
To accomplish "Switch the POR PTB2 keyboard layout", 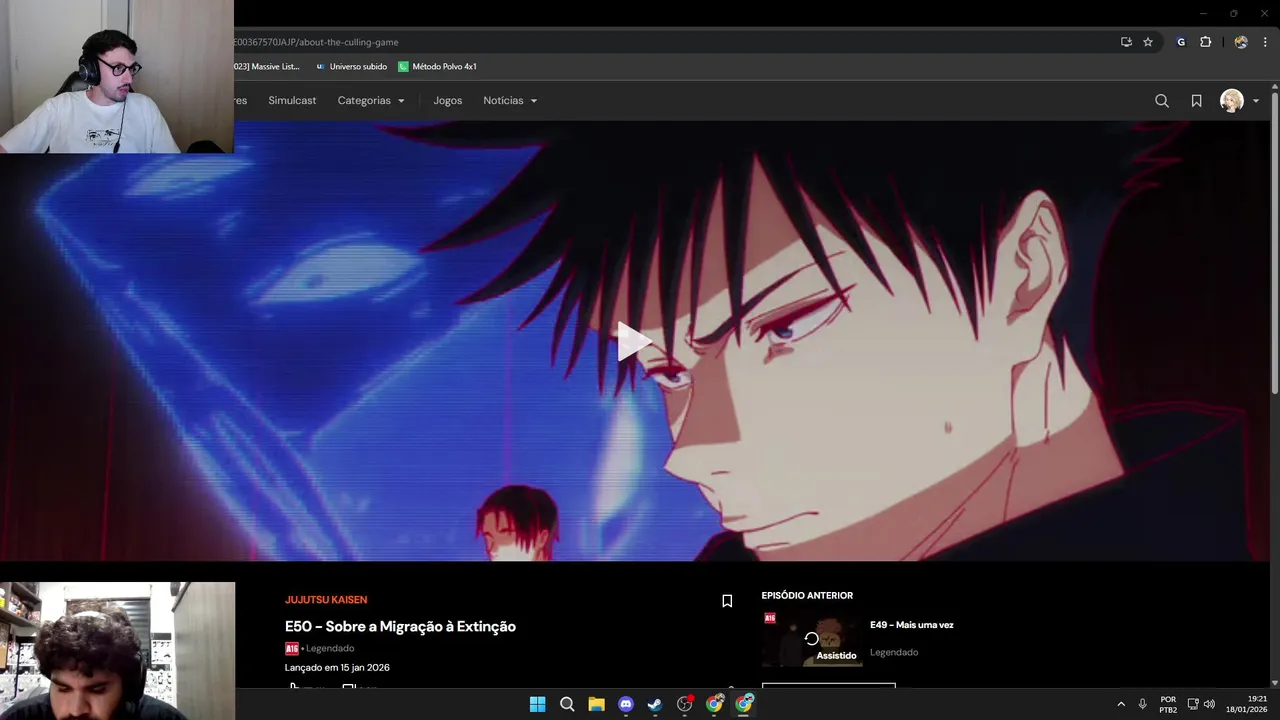I will point(1168,704).
